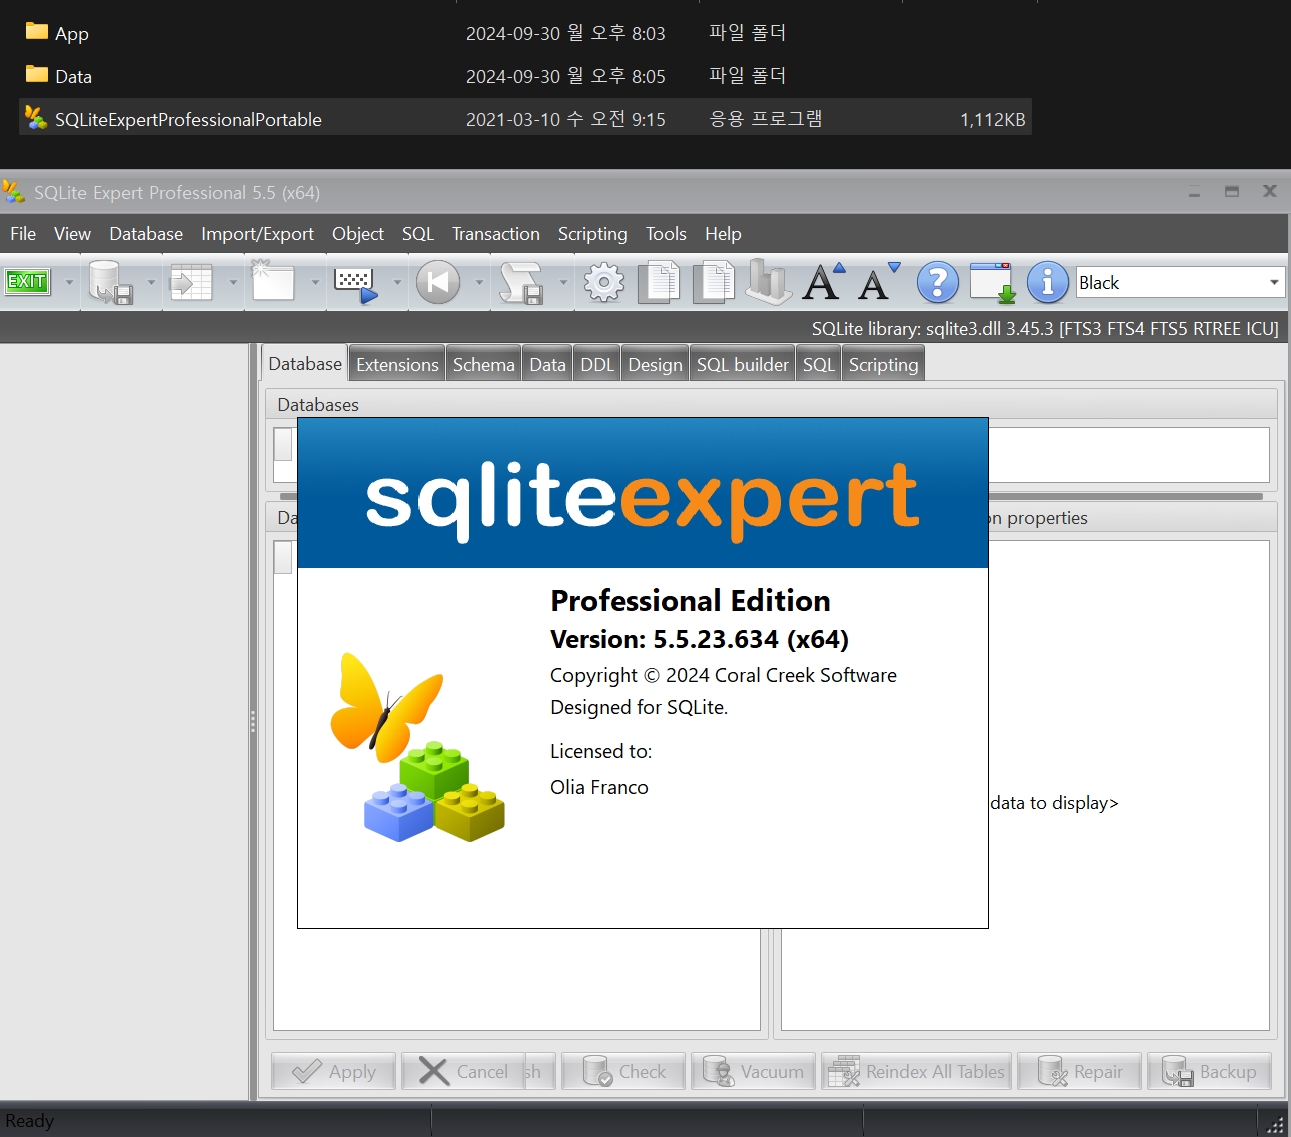Open the Transaction menu
The width and height of the screenshot is (1291, 1137).
[496, 233]
